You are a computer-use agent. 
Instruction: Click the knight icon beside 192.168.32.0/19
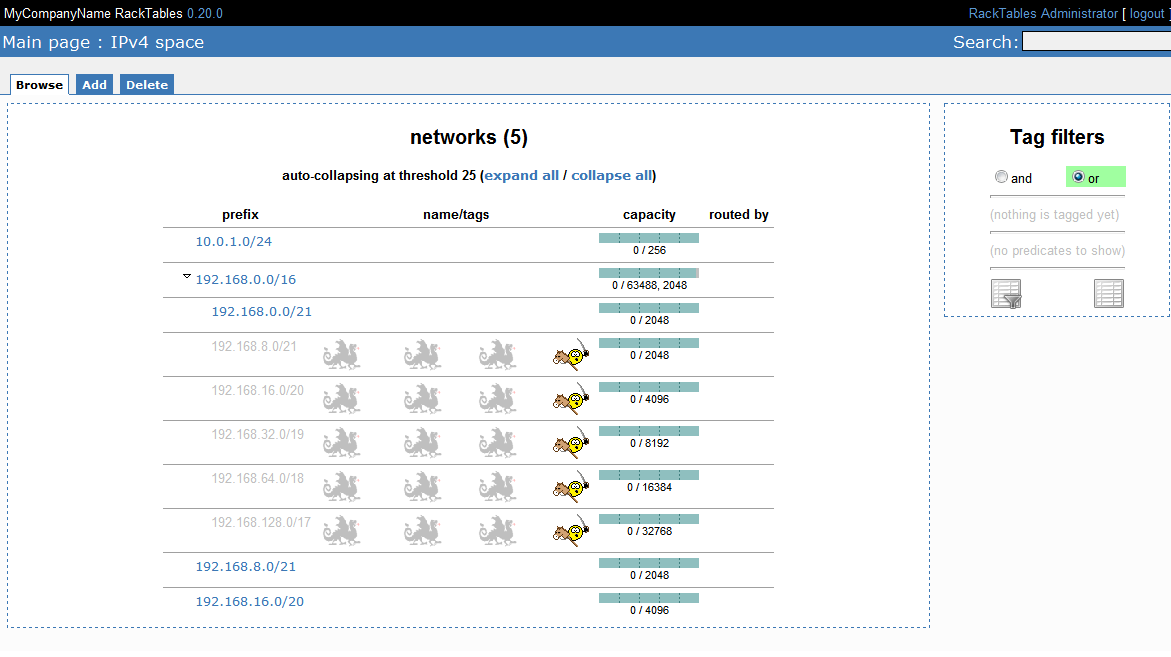tap(571, 442)
